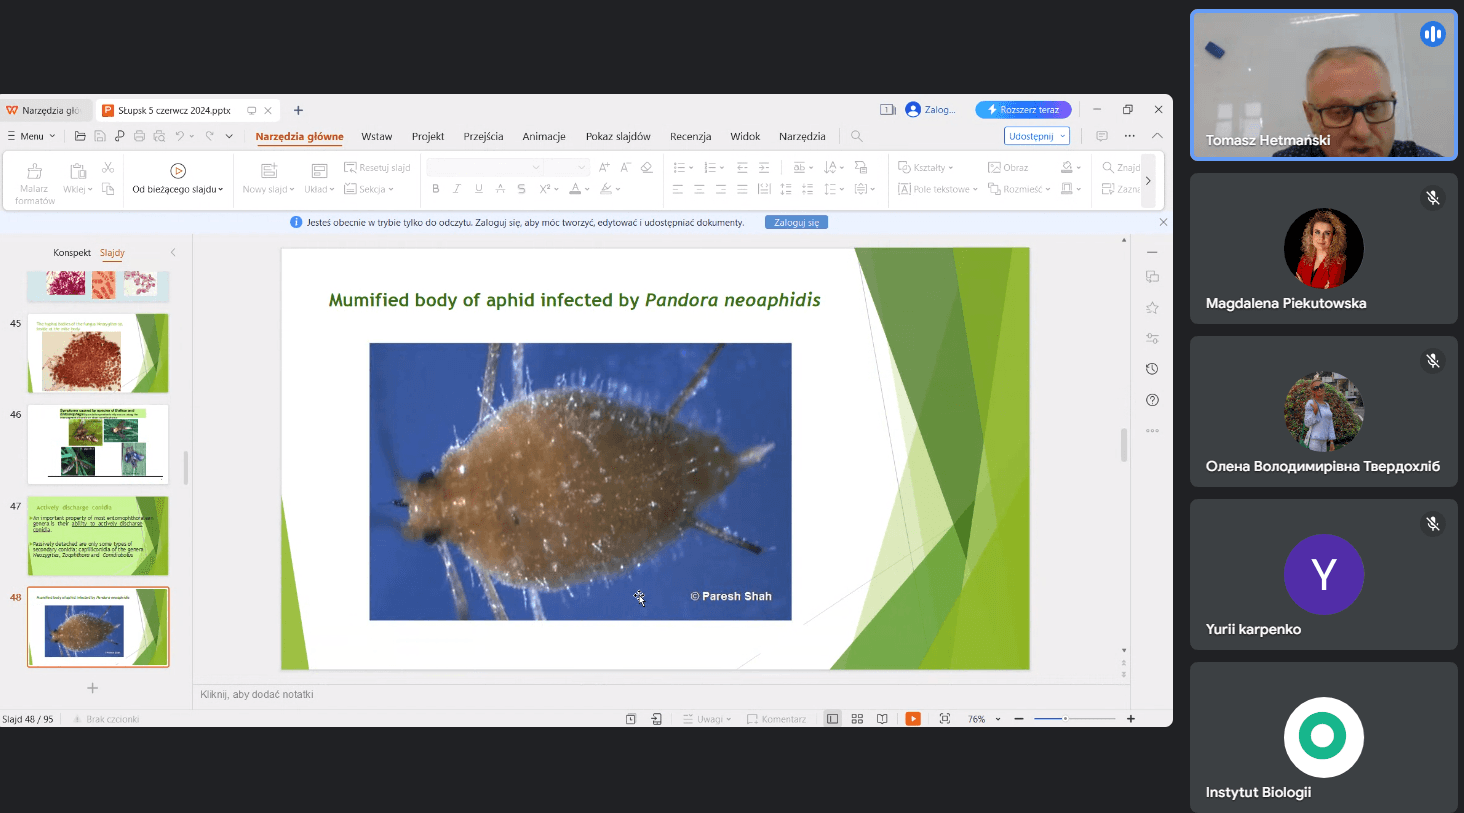
Task: Click the search magnifier beside Narzędzia tab
Action: (857, 136)
